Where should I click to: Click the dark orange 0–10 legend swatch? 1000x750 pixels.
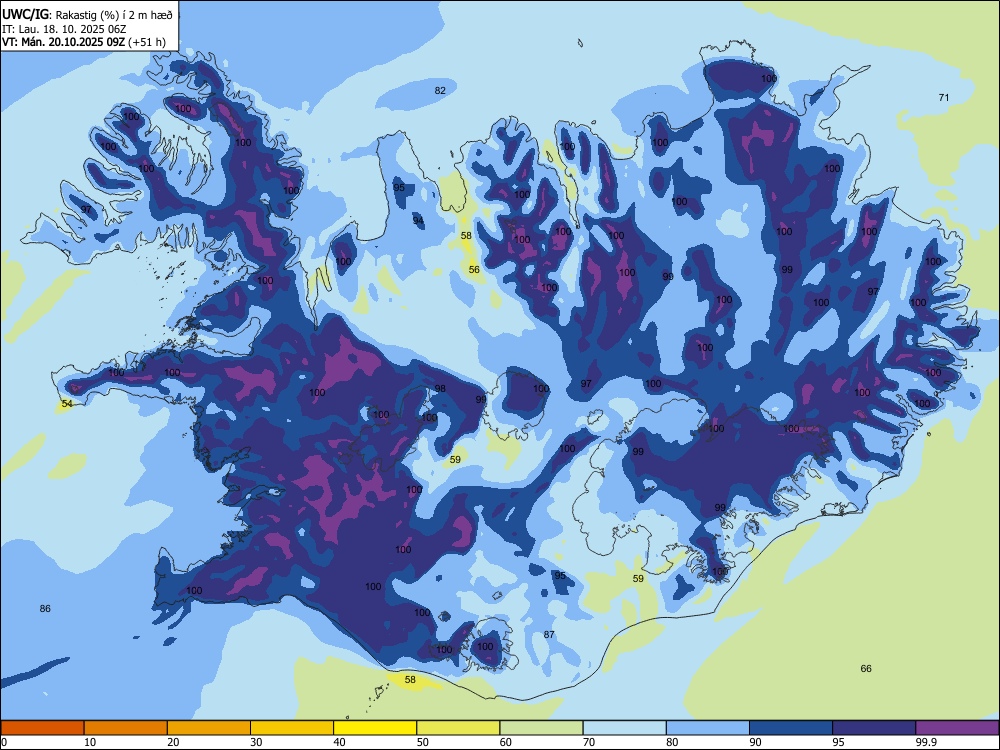pyautogui.click(x=42, y=728)
